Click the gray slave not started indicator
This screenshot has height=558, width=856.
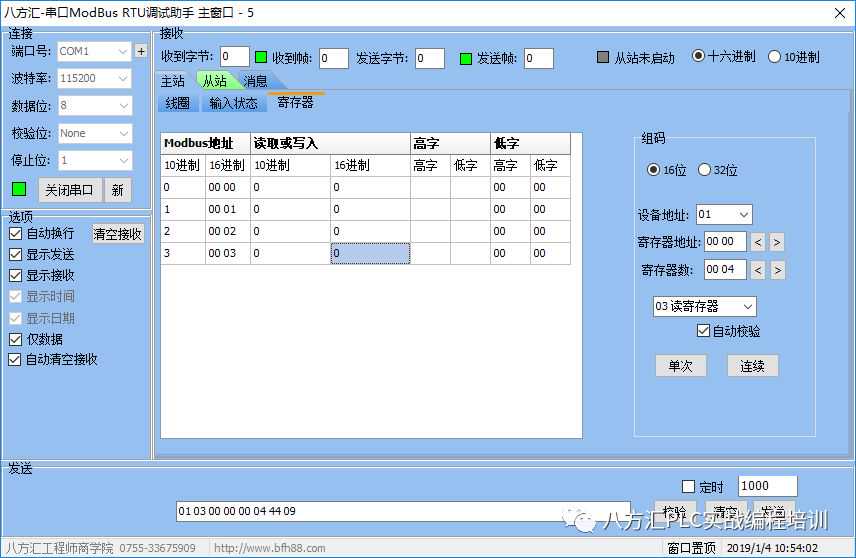(x=602, y=57)
